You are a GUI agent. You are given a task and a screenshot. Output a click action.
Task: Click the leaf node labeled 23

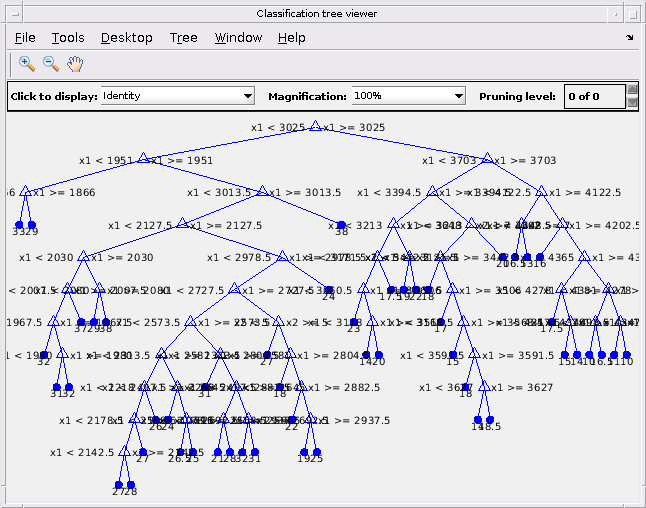click(353, 322)
